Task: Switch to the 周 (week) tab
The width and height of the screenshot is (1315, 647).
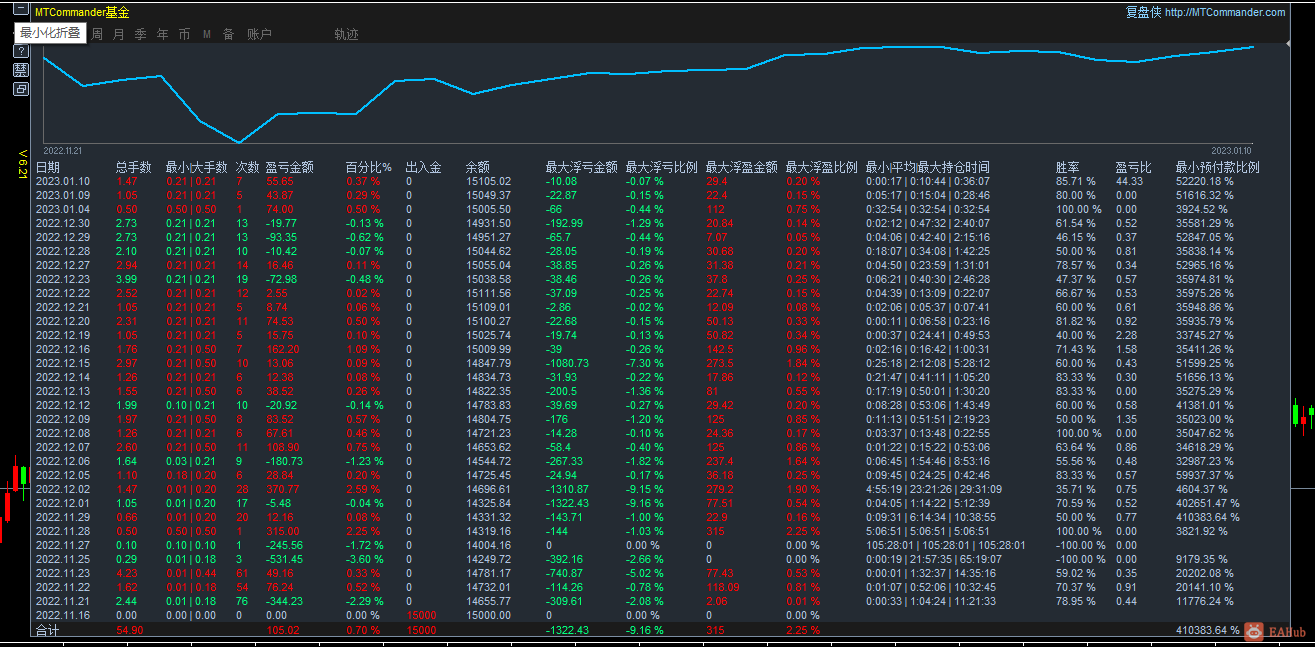Action: pos(97,34)
